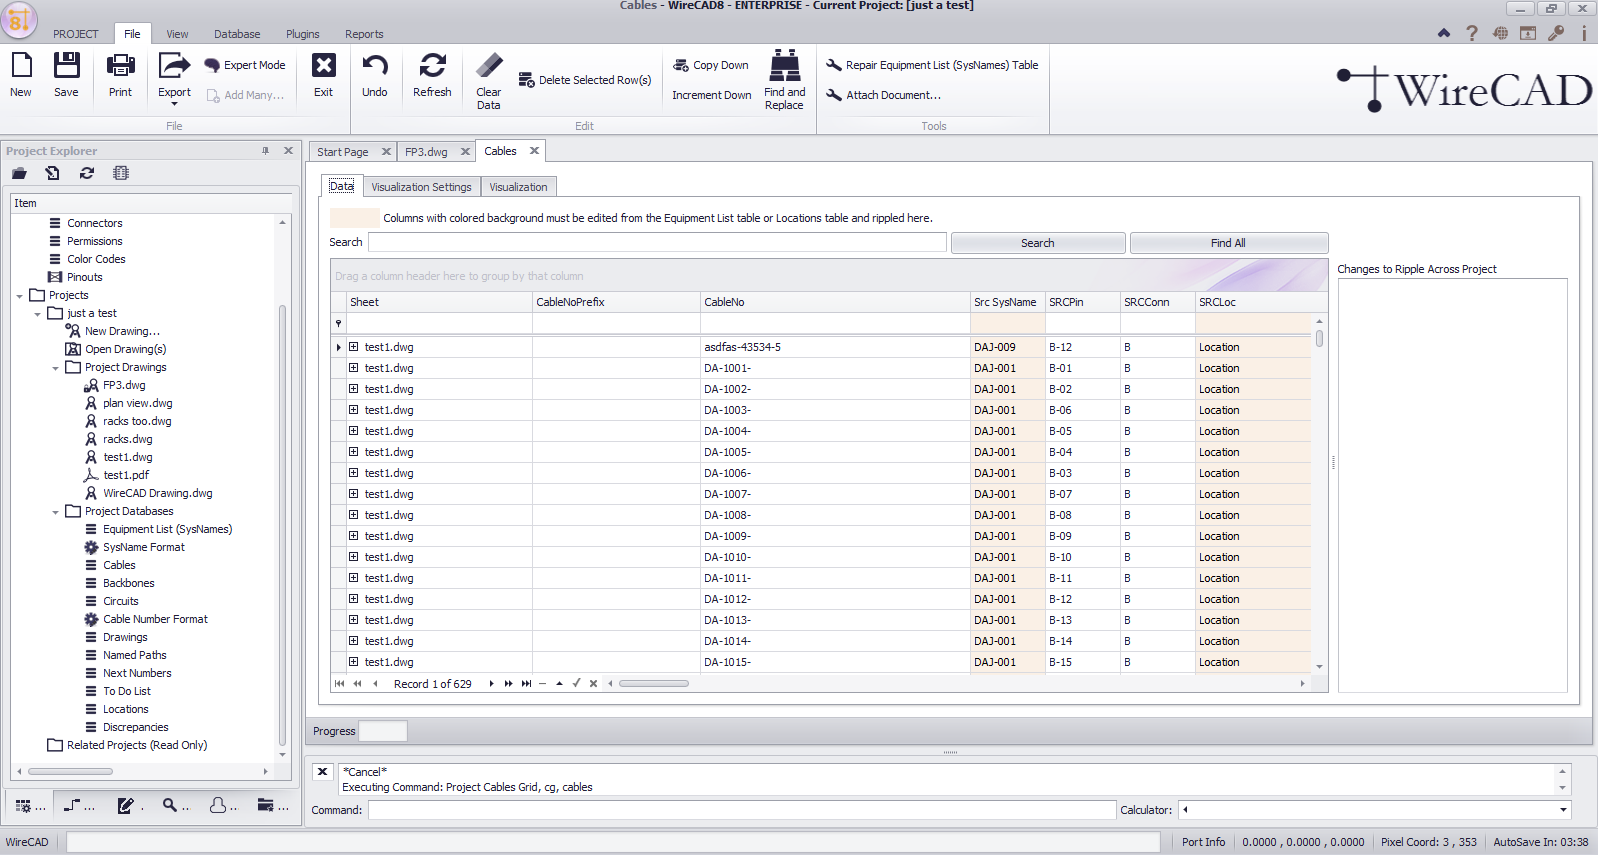This screenshot has height=855, width=1598.
Task: Select Backbones database
Action: click(128, 583)
